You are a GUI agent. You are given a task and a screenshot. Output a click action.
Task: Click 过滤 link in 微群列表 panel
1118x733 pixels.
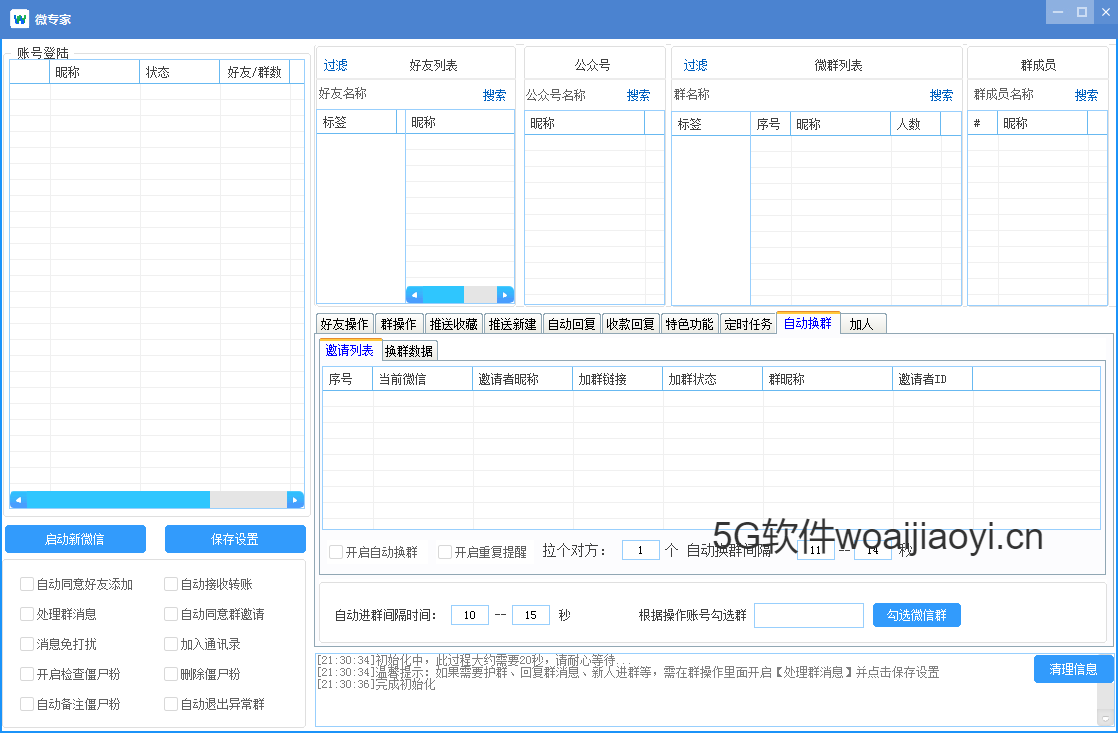click(696, 65)
